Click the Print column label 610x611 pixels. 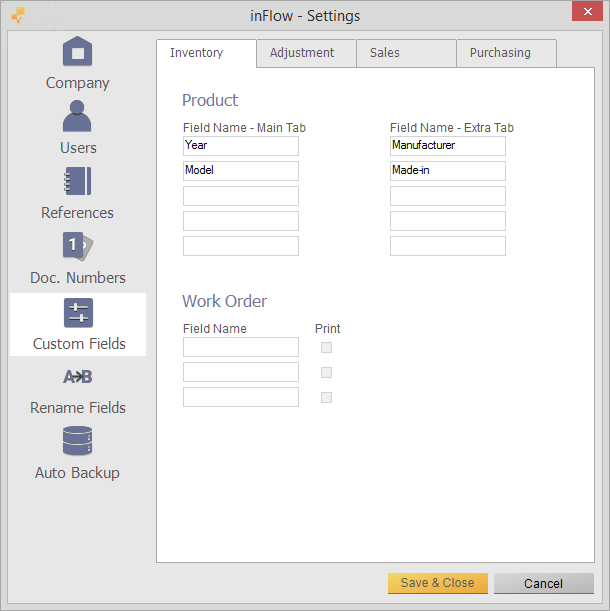(x=327, y=328)
